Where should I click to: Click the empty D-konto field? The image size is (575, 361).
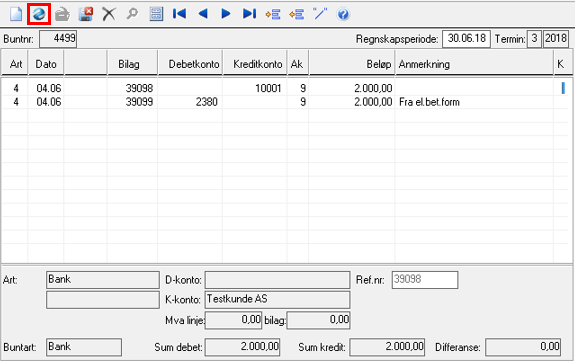(277, 280)
